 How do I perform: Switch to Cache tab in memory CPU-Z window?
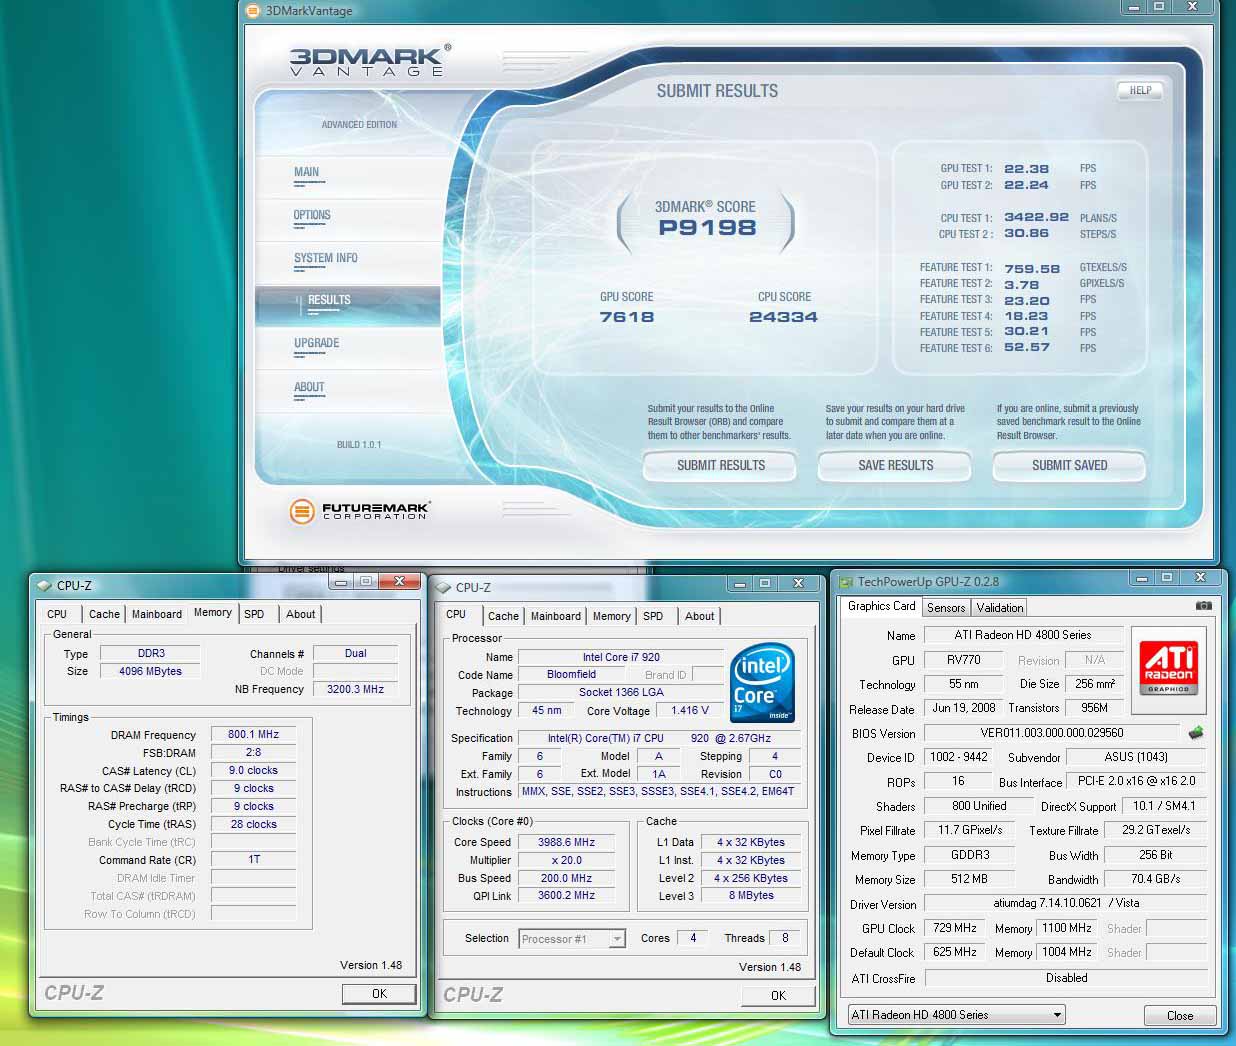click(104, 615)
